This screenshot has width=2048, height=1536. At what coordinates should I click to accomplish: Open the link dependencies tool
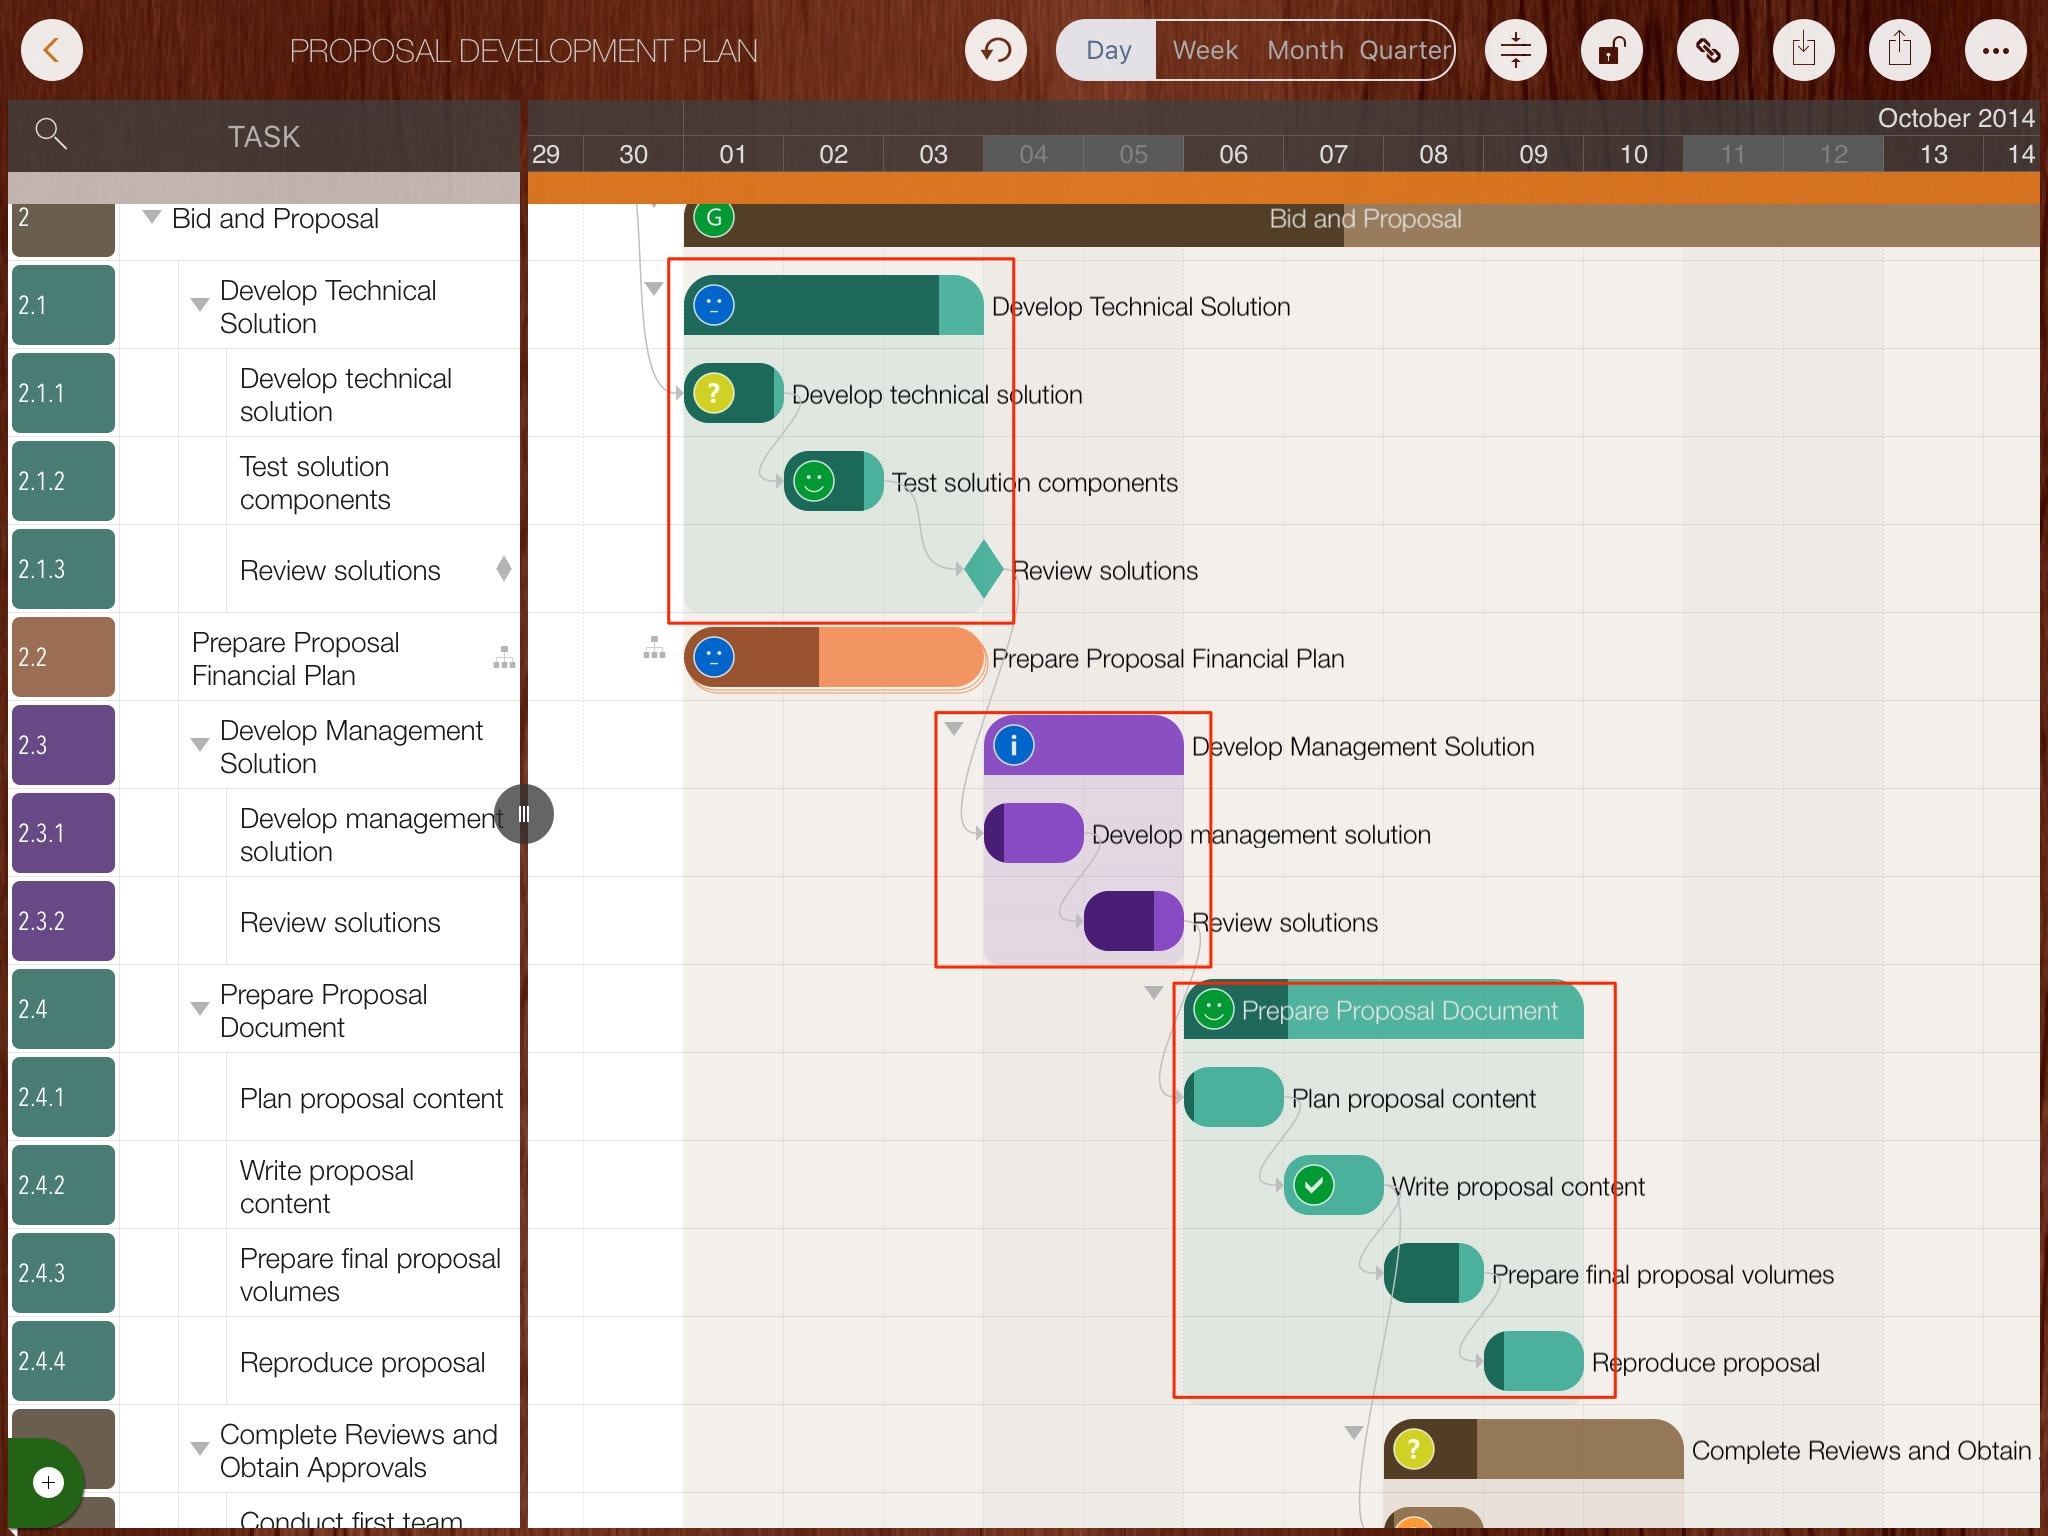tap(1709, 49)
